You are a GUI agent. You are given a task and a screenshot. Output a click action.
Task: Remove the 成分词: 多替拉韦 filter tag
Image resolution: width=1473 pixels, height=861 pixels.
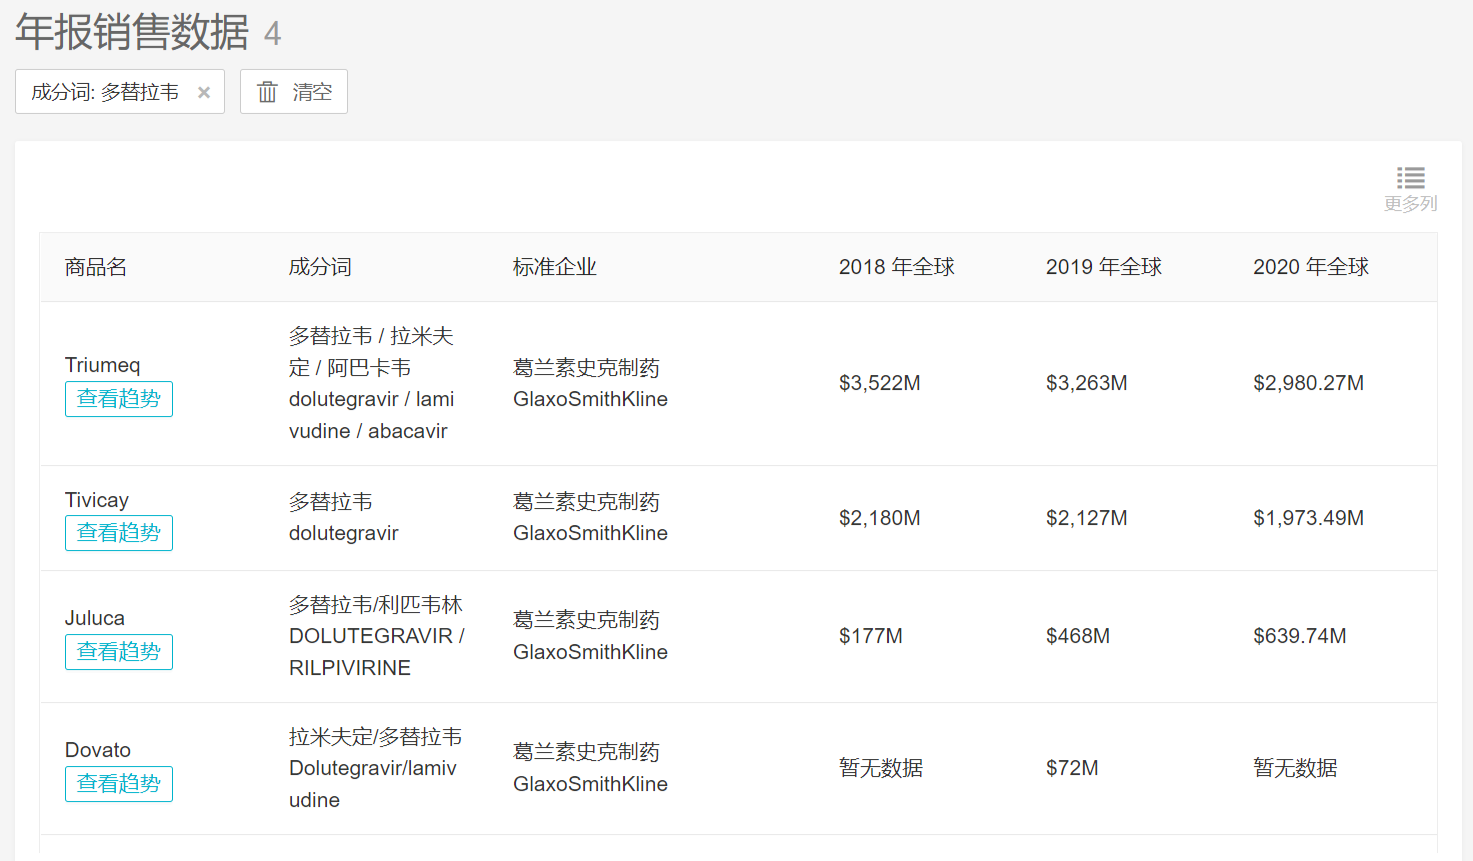tap(204, 92)
